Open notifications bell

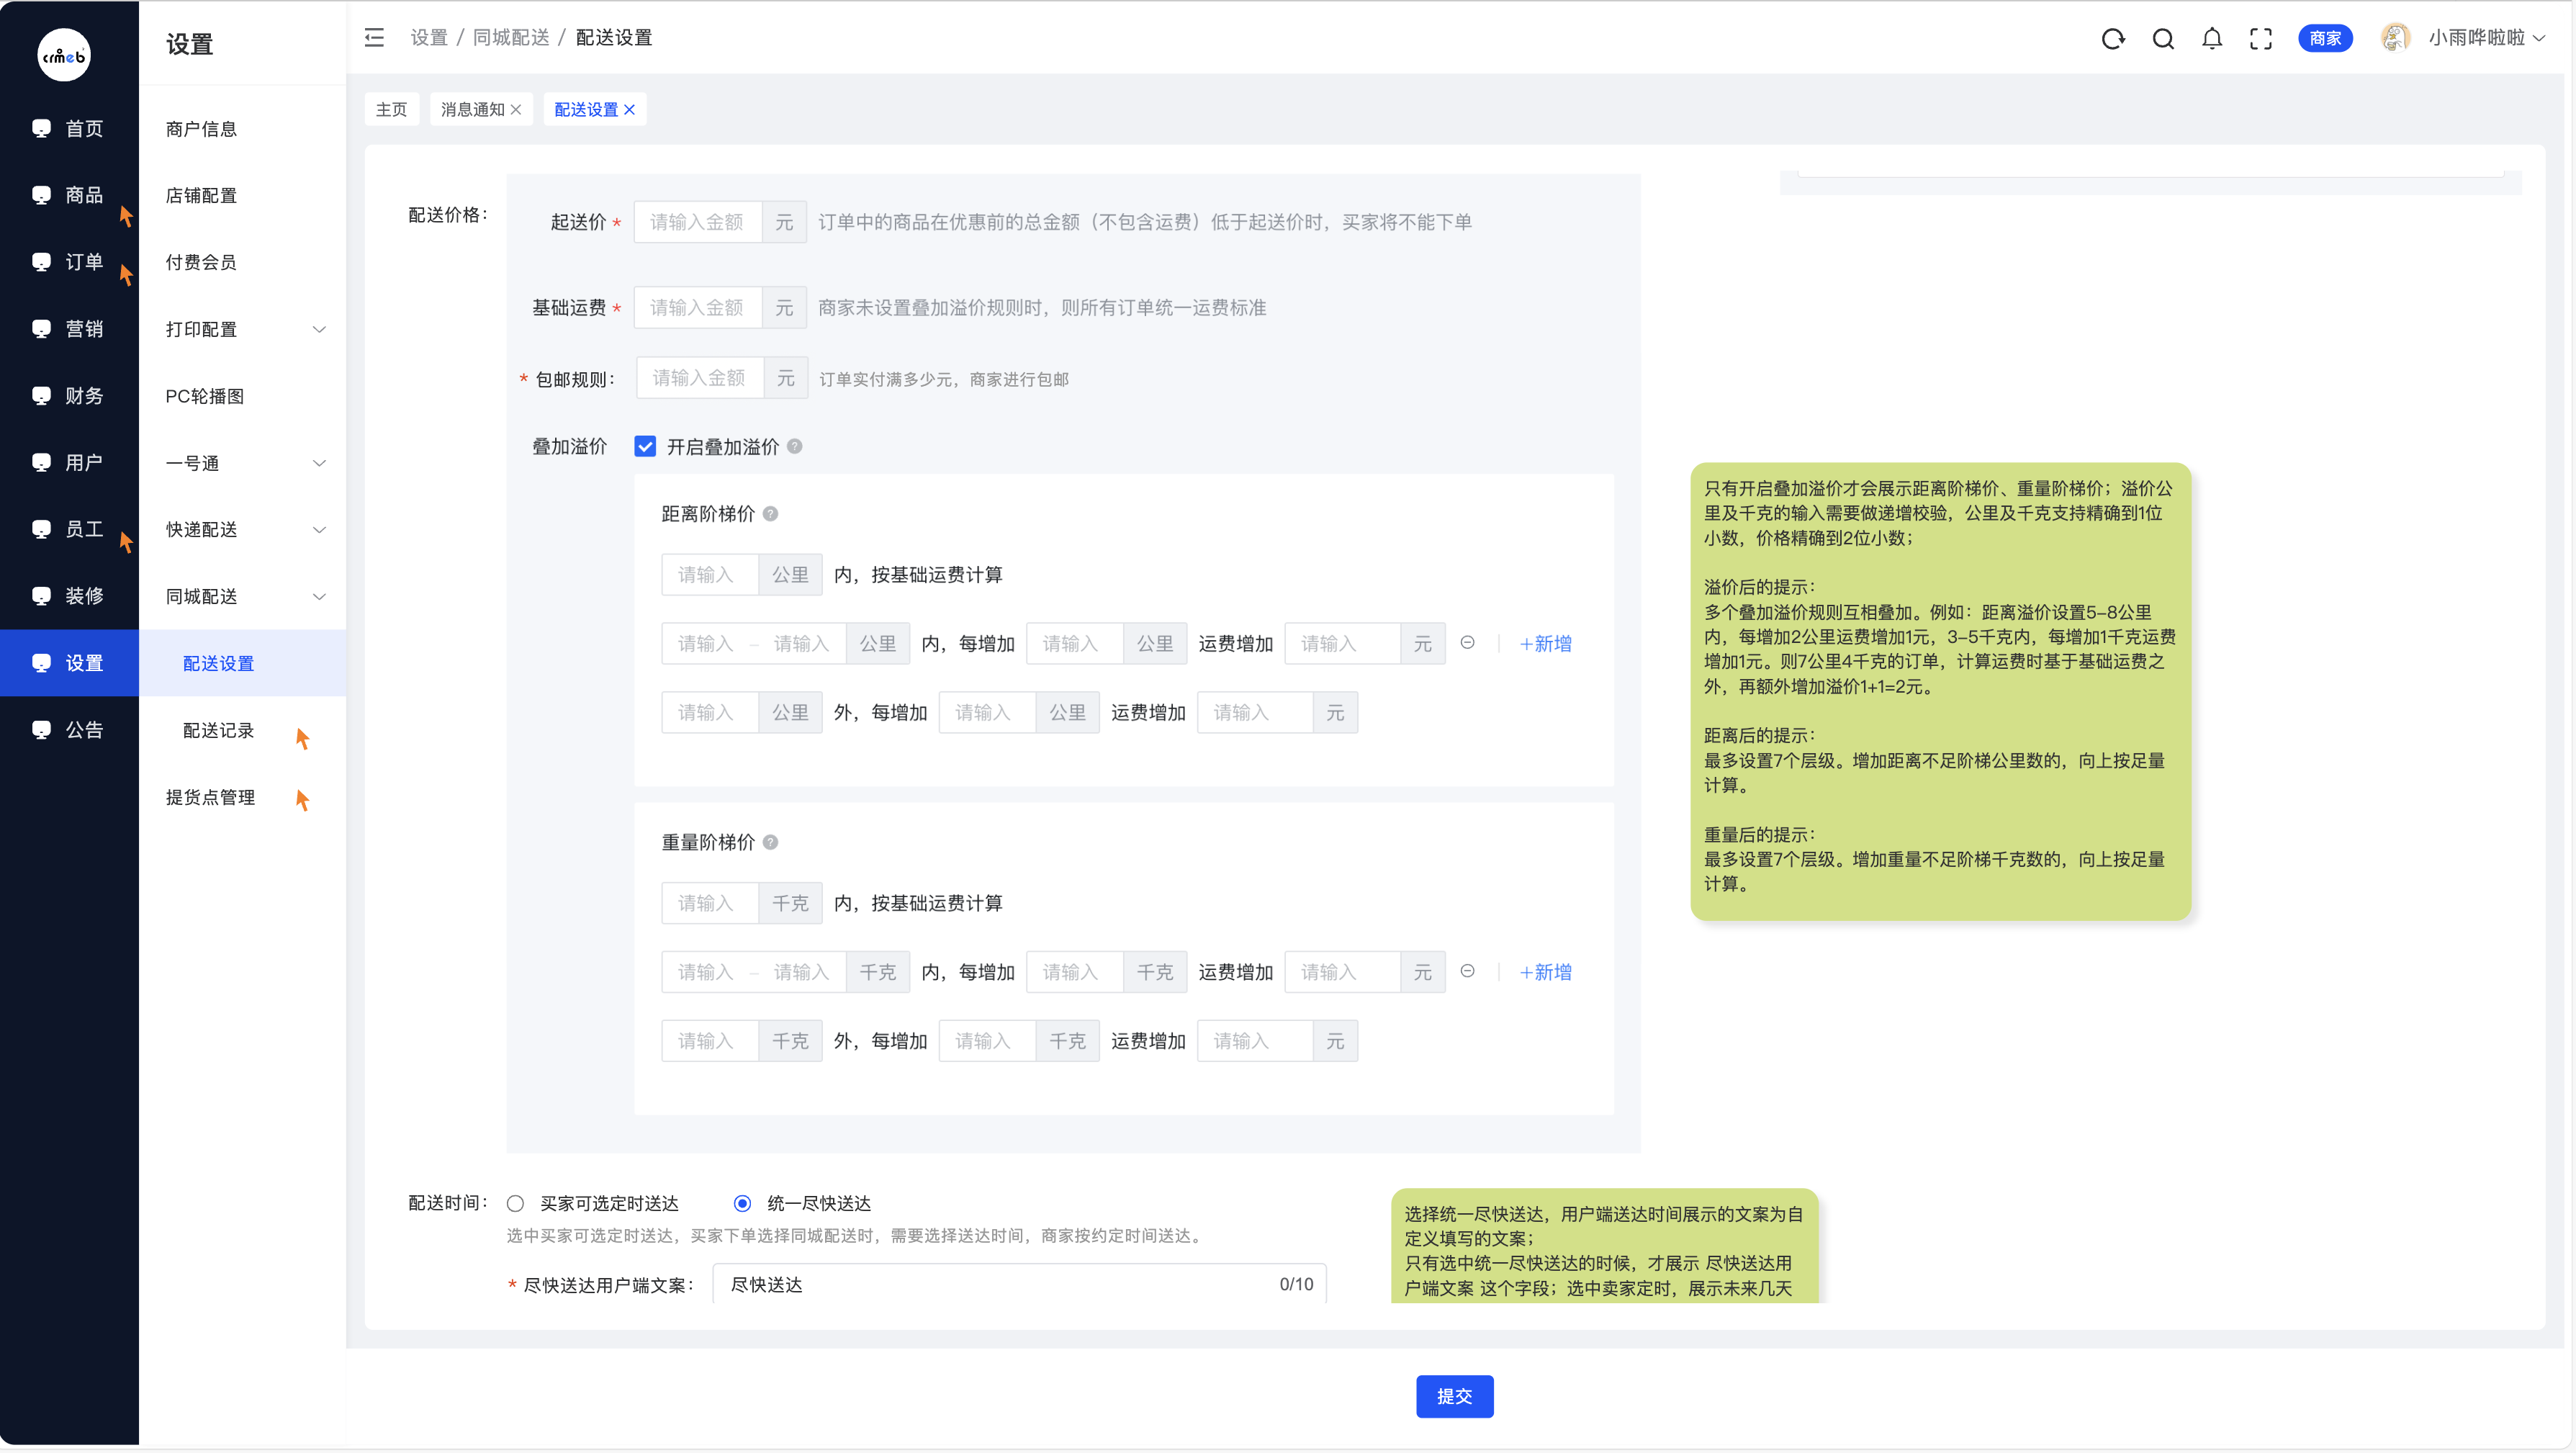tap(2212, 39)
